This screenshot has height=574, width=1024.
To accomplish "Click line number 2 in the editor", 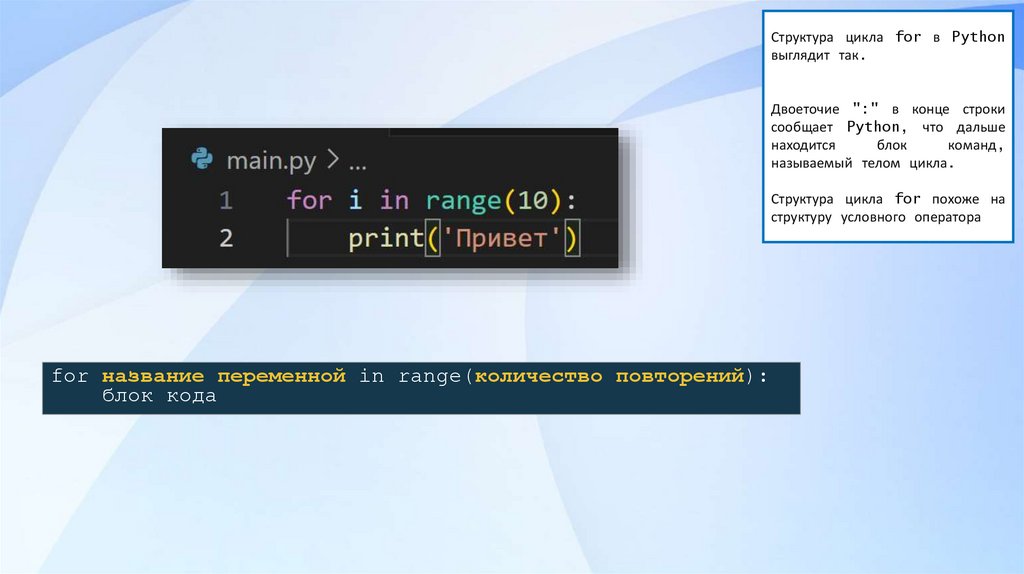I will tap(226, 238).
